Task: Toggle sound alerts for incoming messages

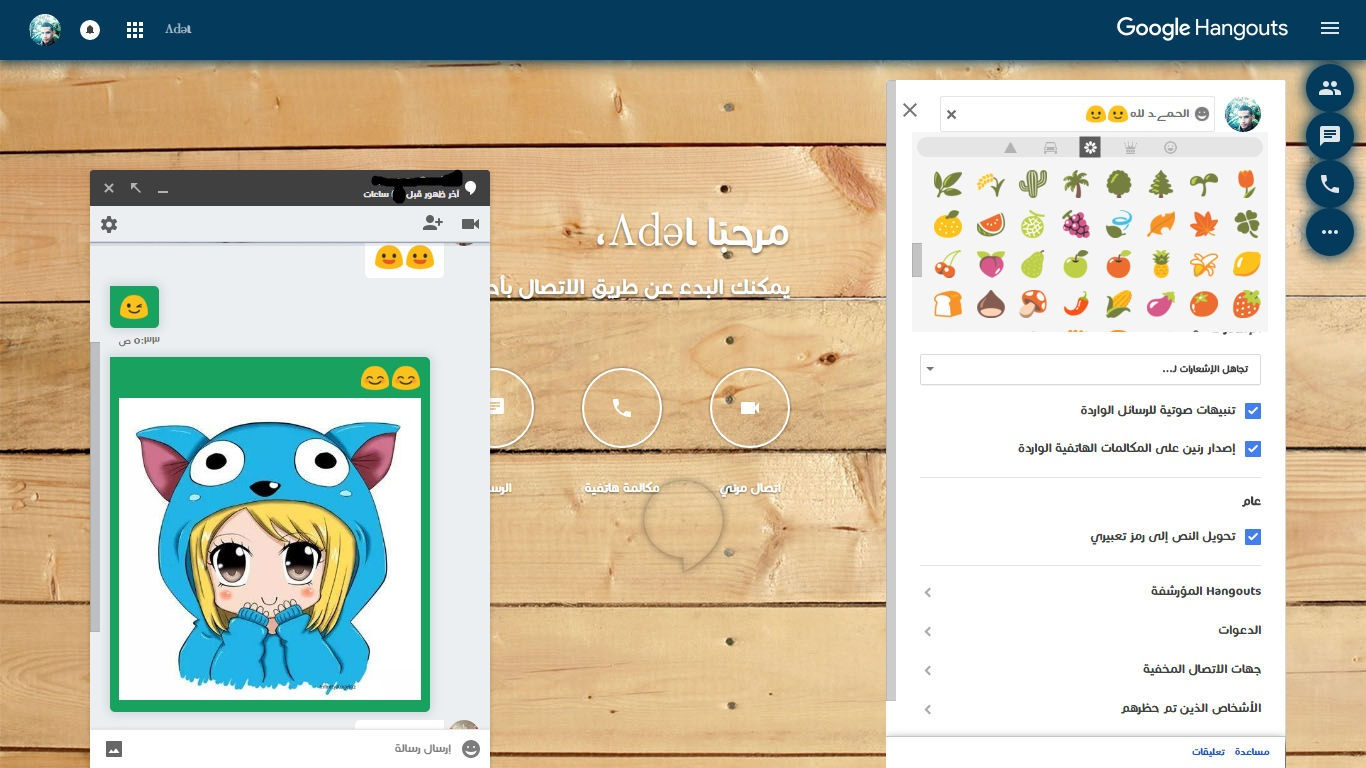Action: click(1253, 411)
